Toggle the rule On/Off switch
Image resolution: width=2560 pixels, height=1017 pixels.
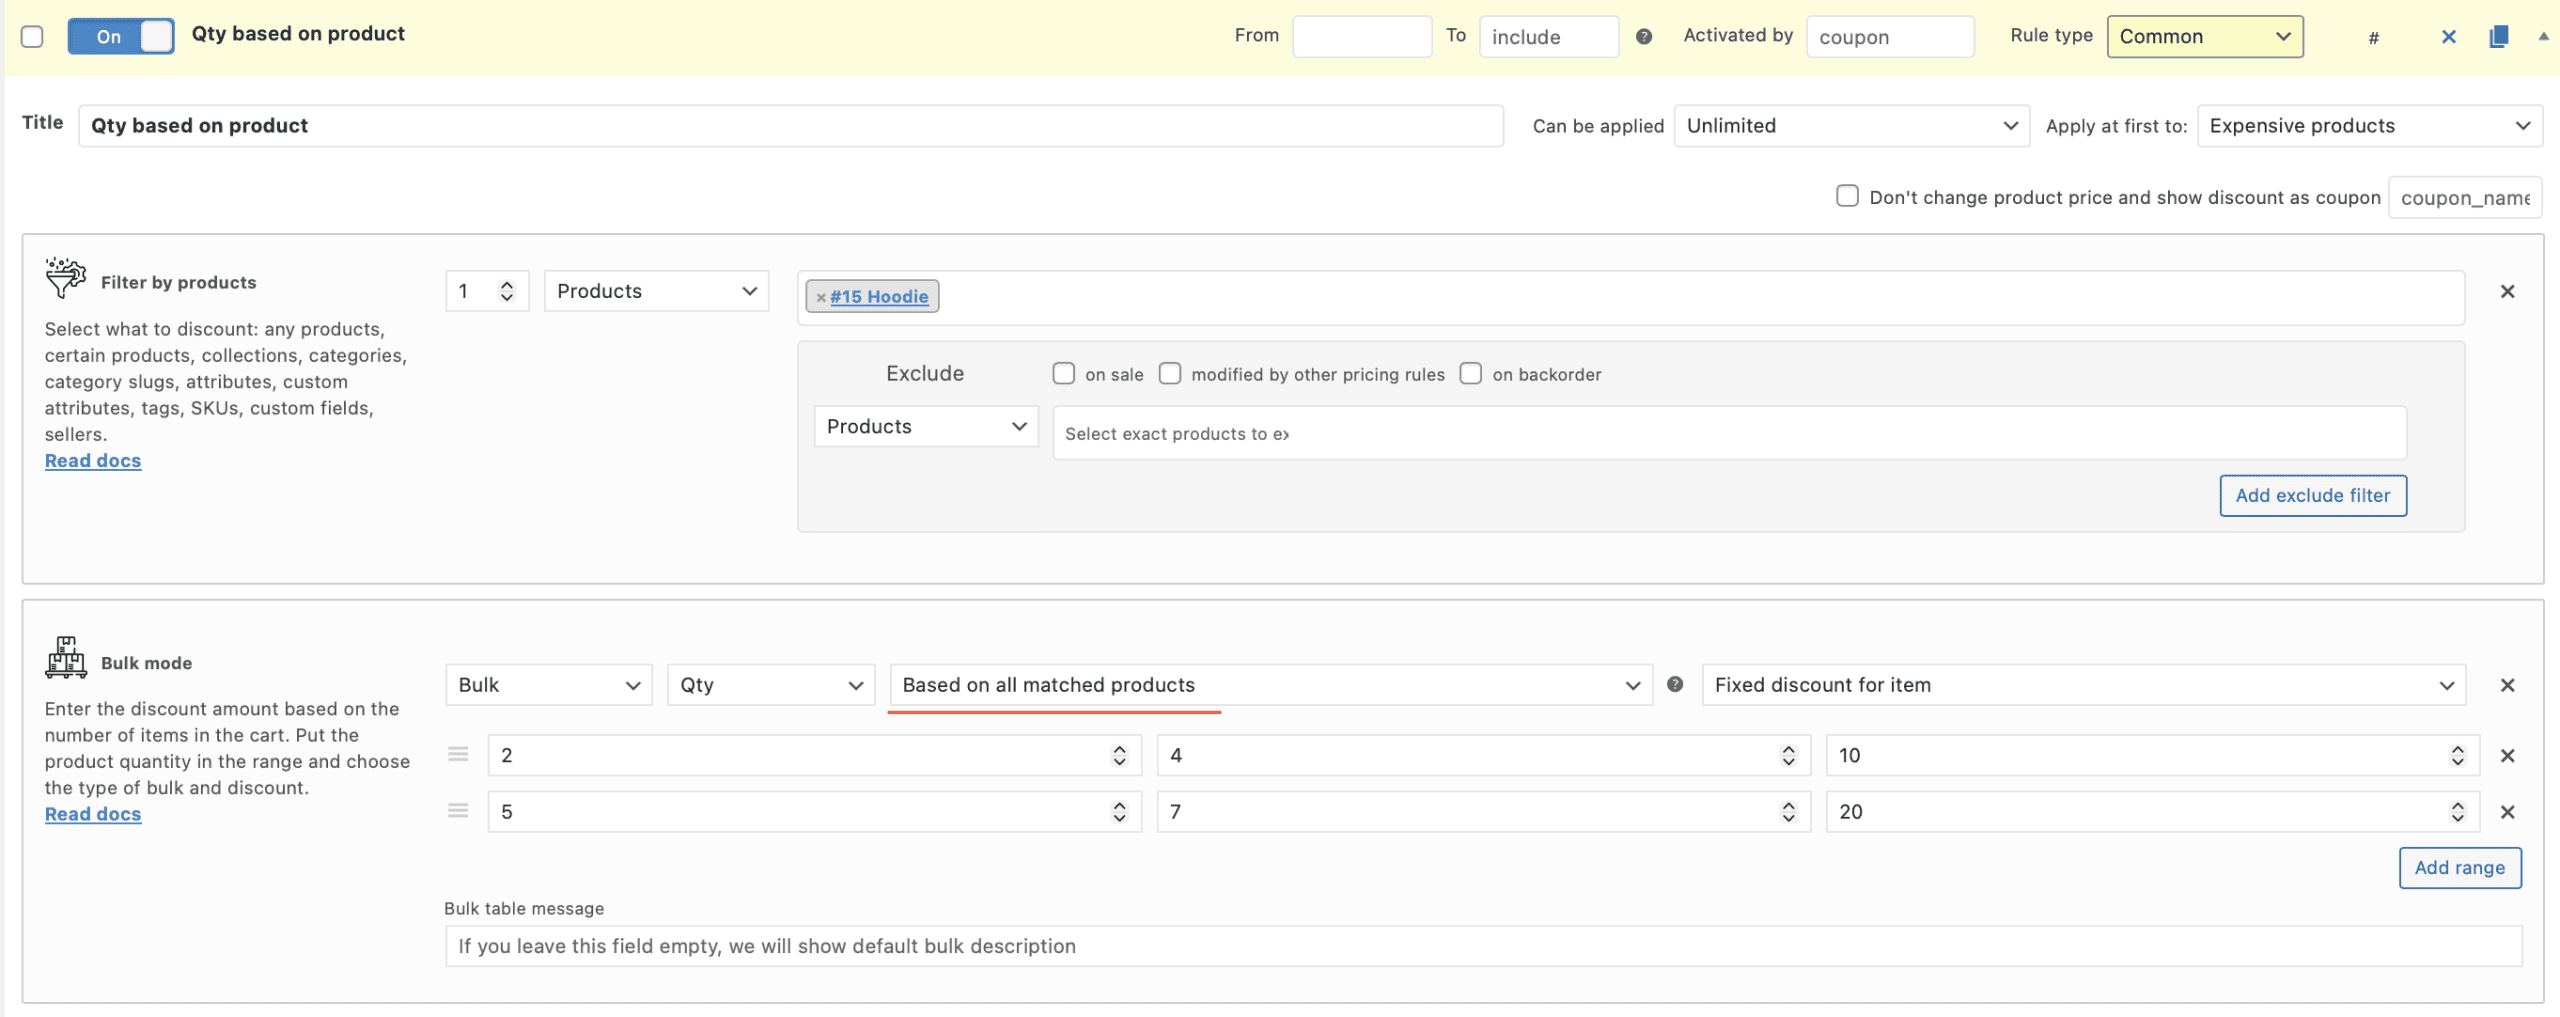coord(121,37)
